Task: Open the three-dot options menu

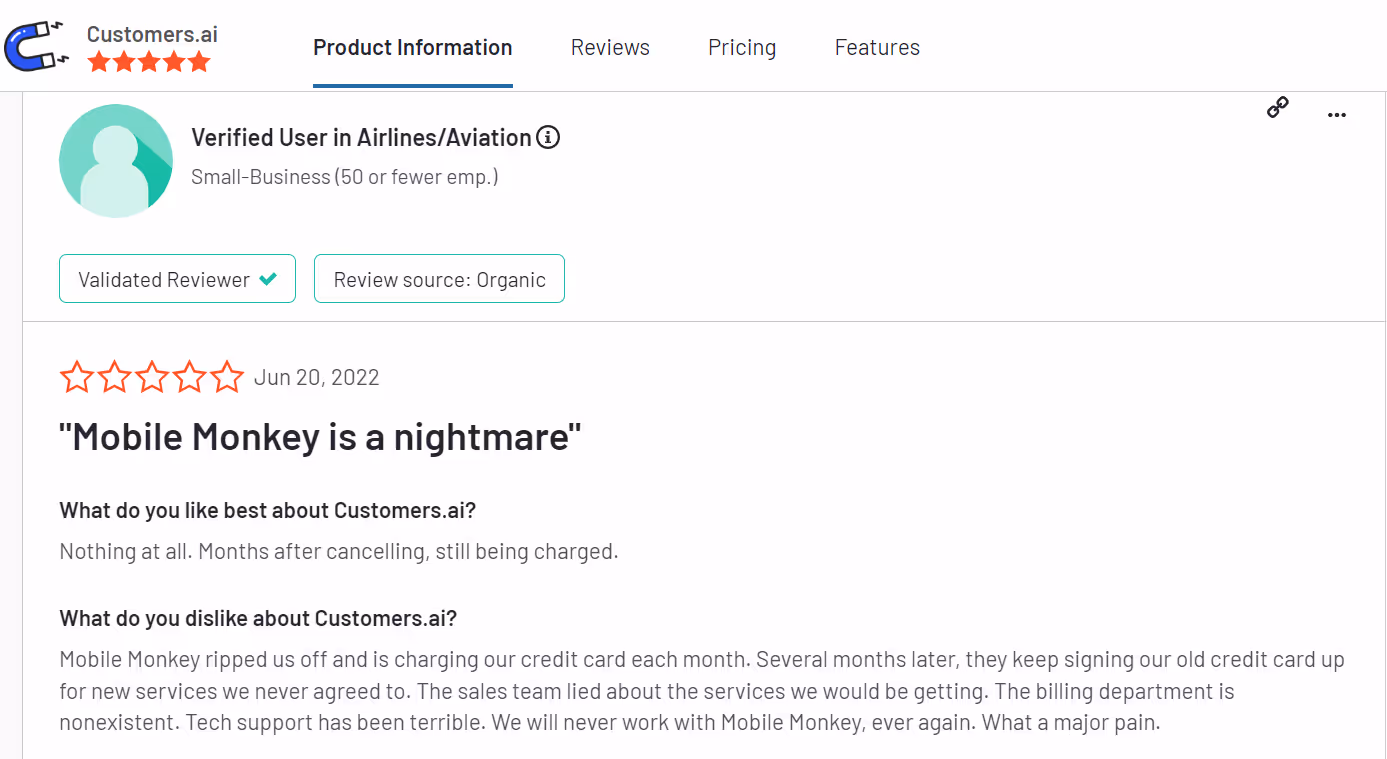Action: click(1337, 114)
